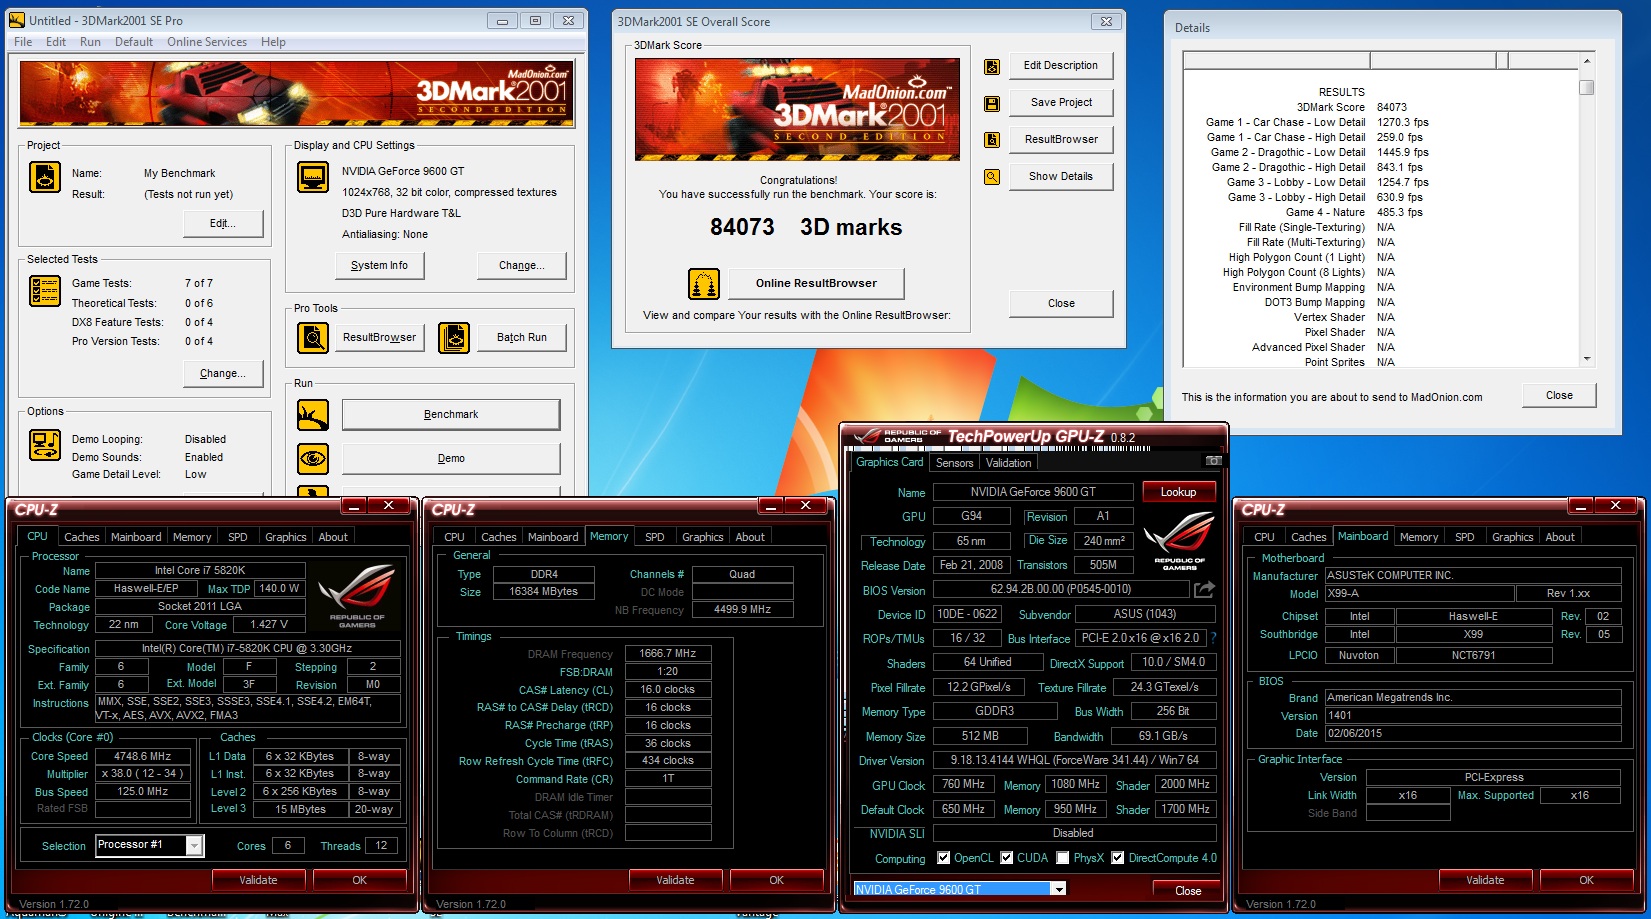
Task: Click the Specification field in CPU-Z
Action: pyautogui.click(x=247, y=648)
